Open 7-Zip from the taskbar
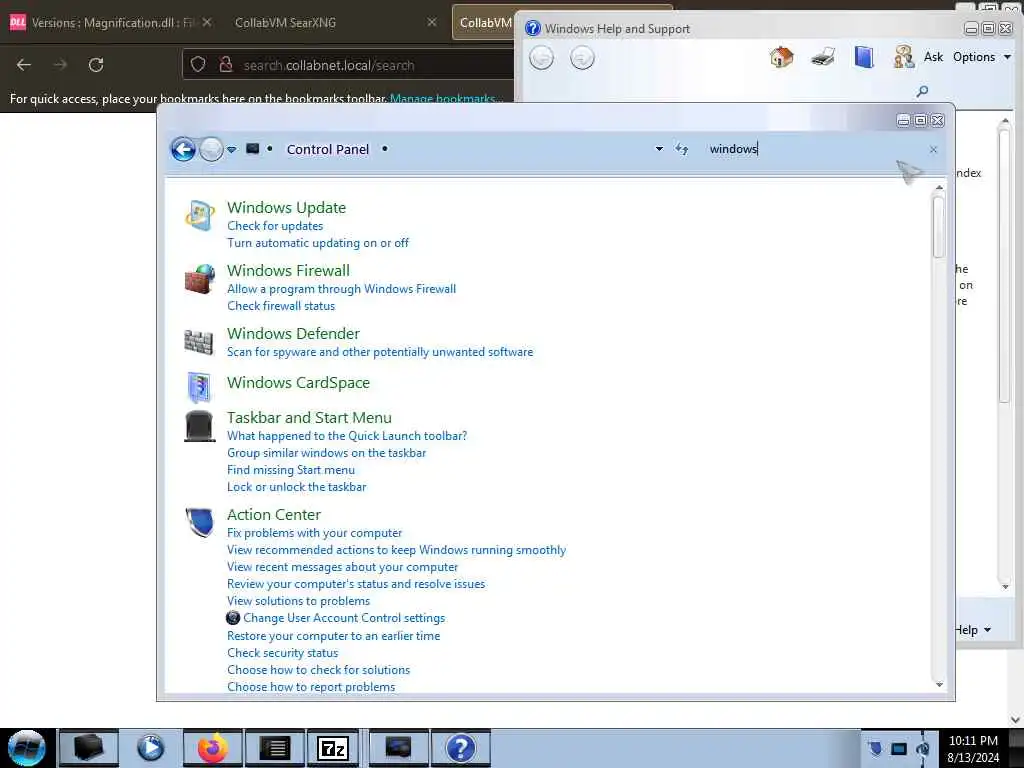 (333, 748)
